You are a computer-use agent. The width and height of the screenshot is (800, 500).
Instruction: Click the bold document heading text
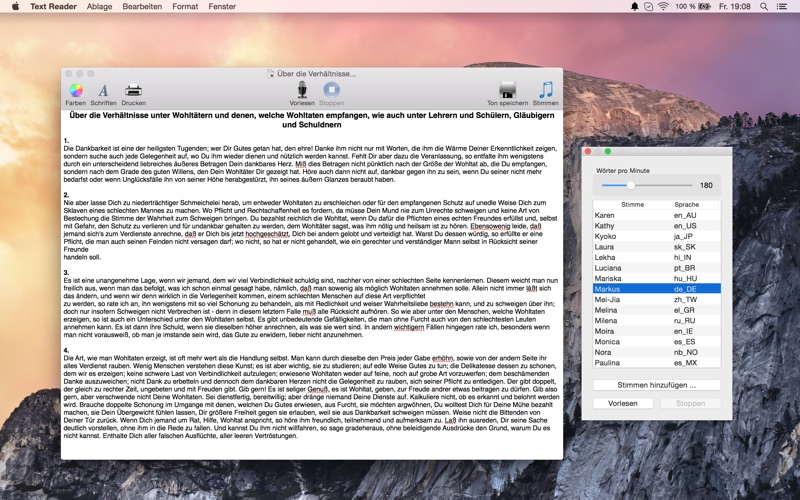tap(312, 120)
